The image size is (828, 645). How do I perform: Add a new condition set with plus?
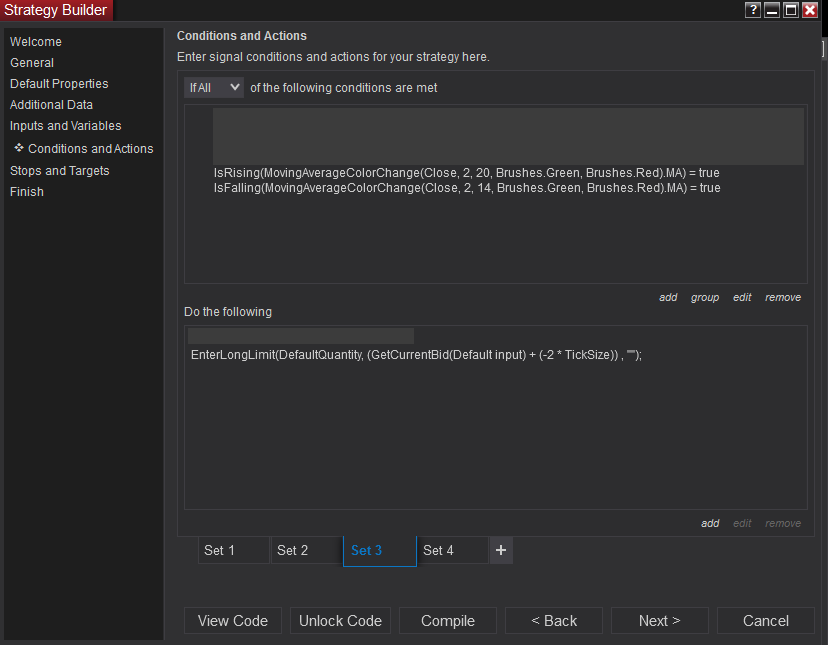pos(501,550)
